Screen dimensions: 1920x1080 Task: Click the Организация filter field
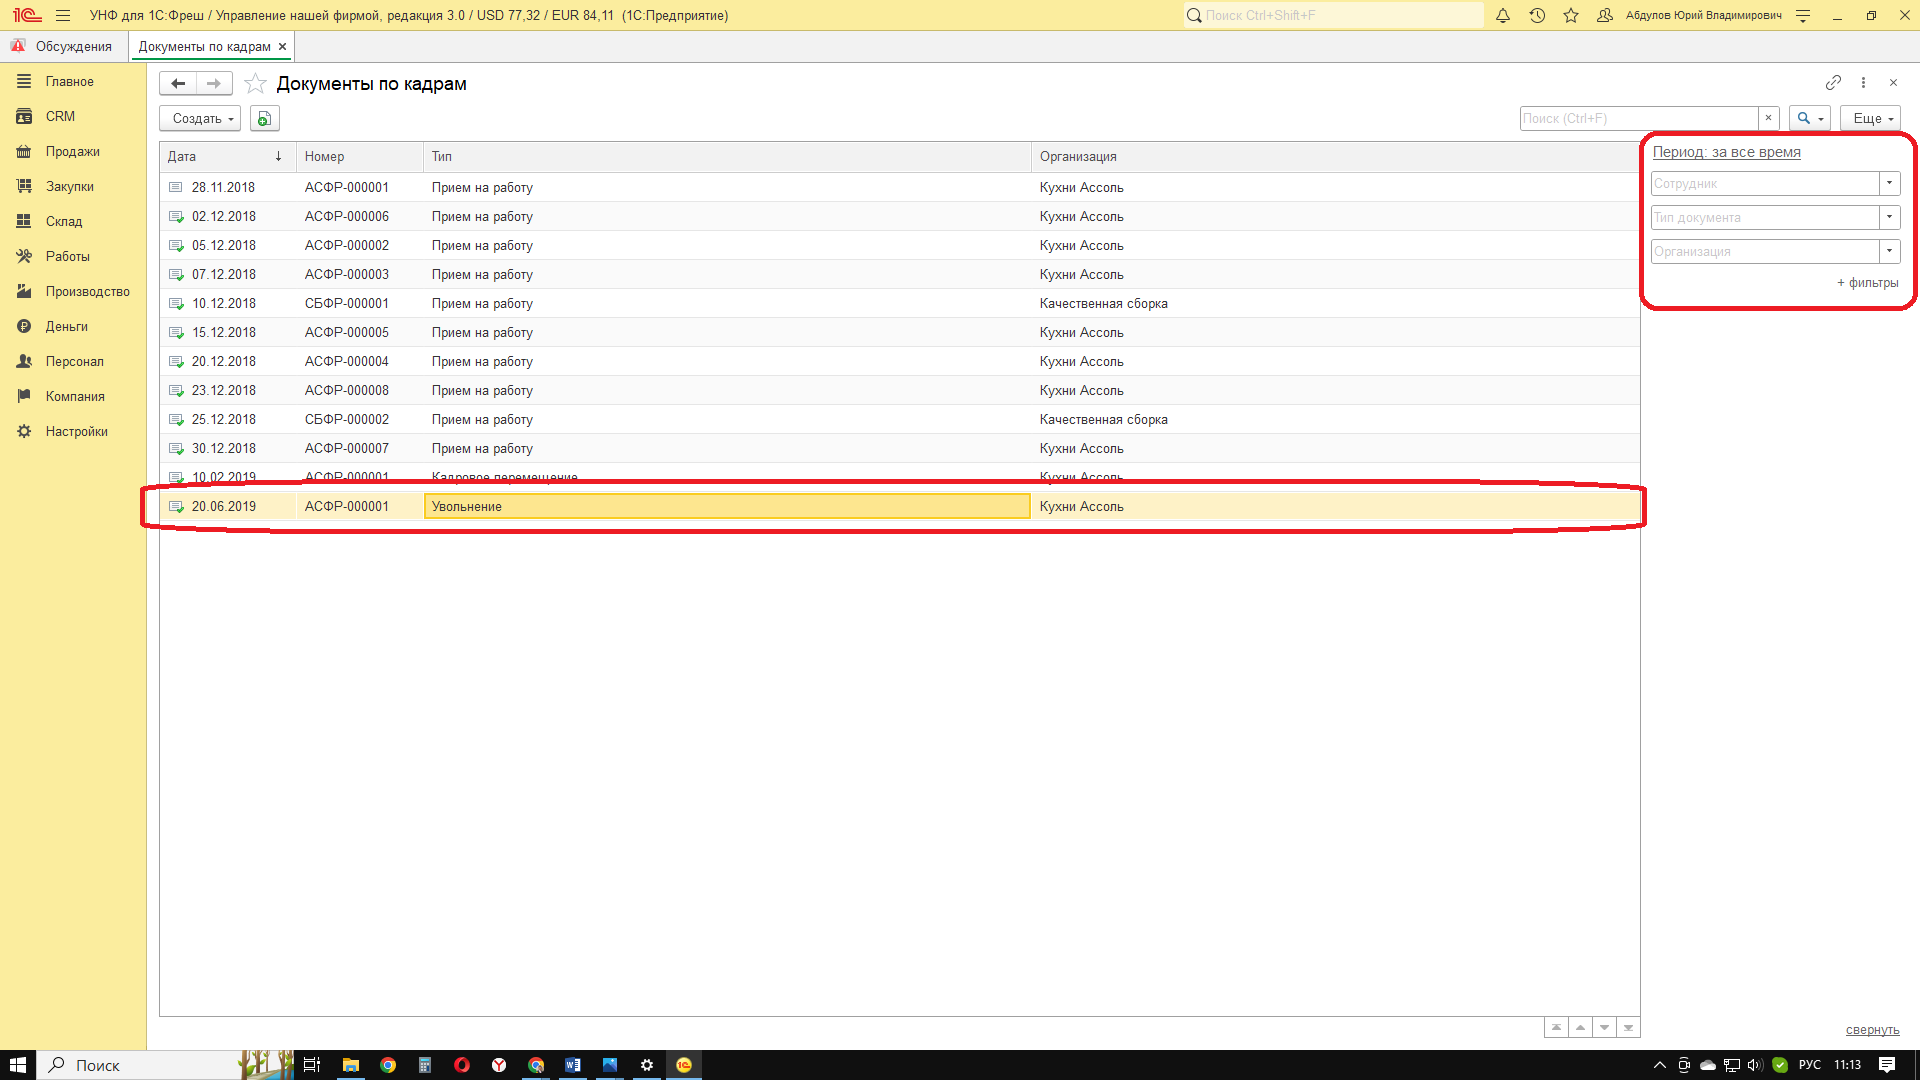click(1765, 251)
